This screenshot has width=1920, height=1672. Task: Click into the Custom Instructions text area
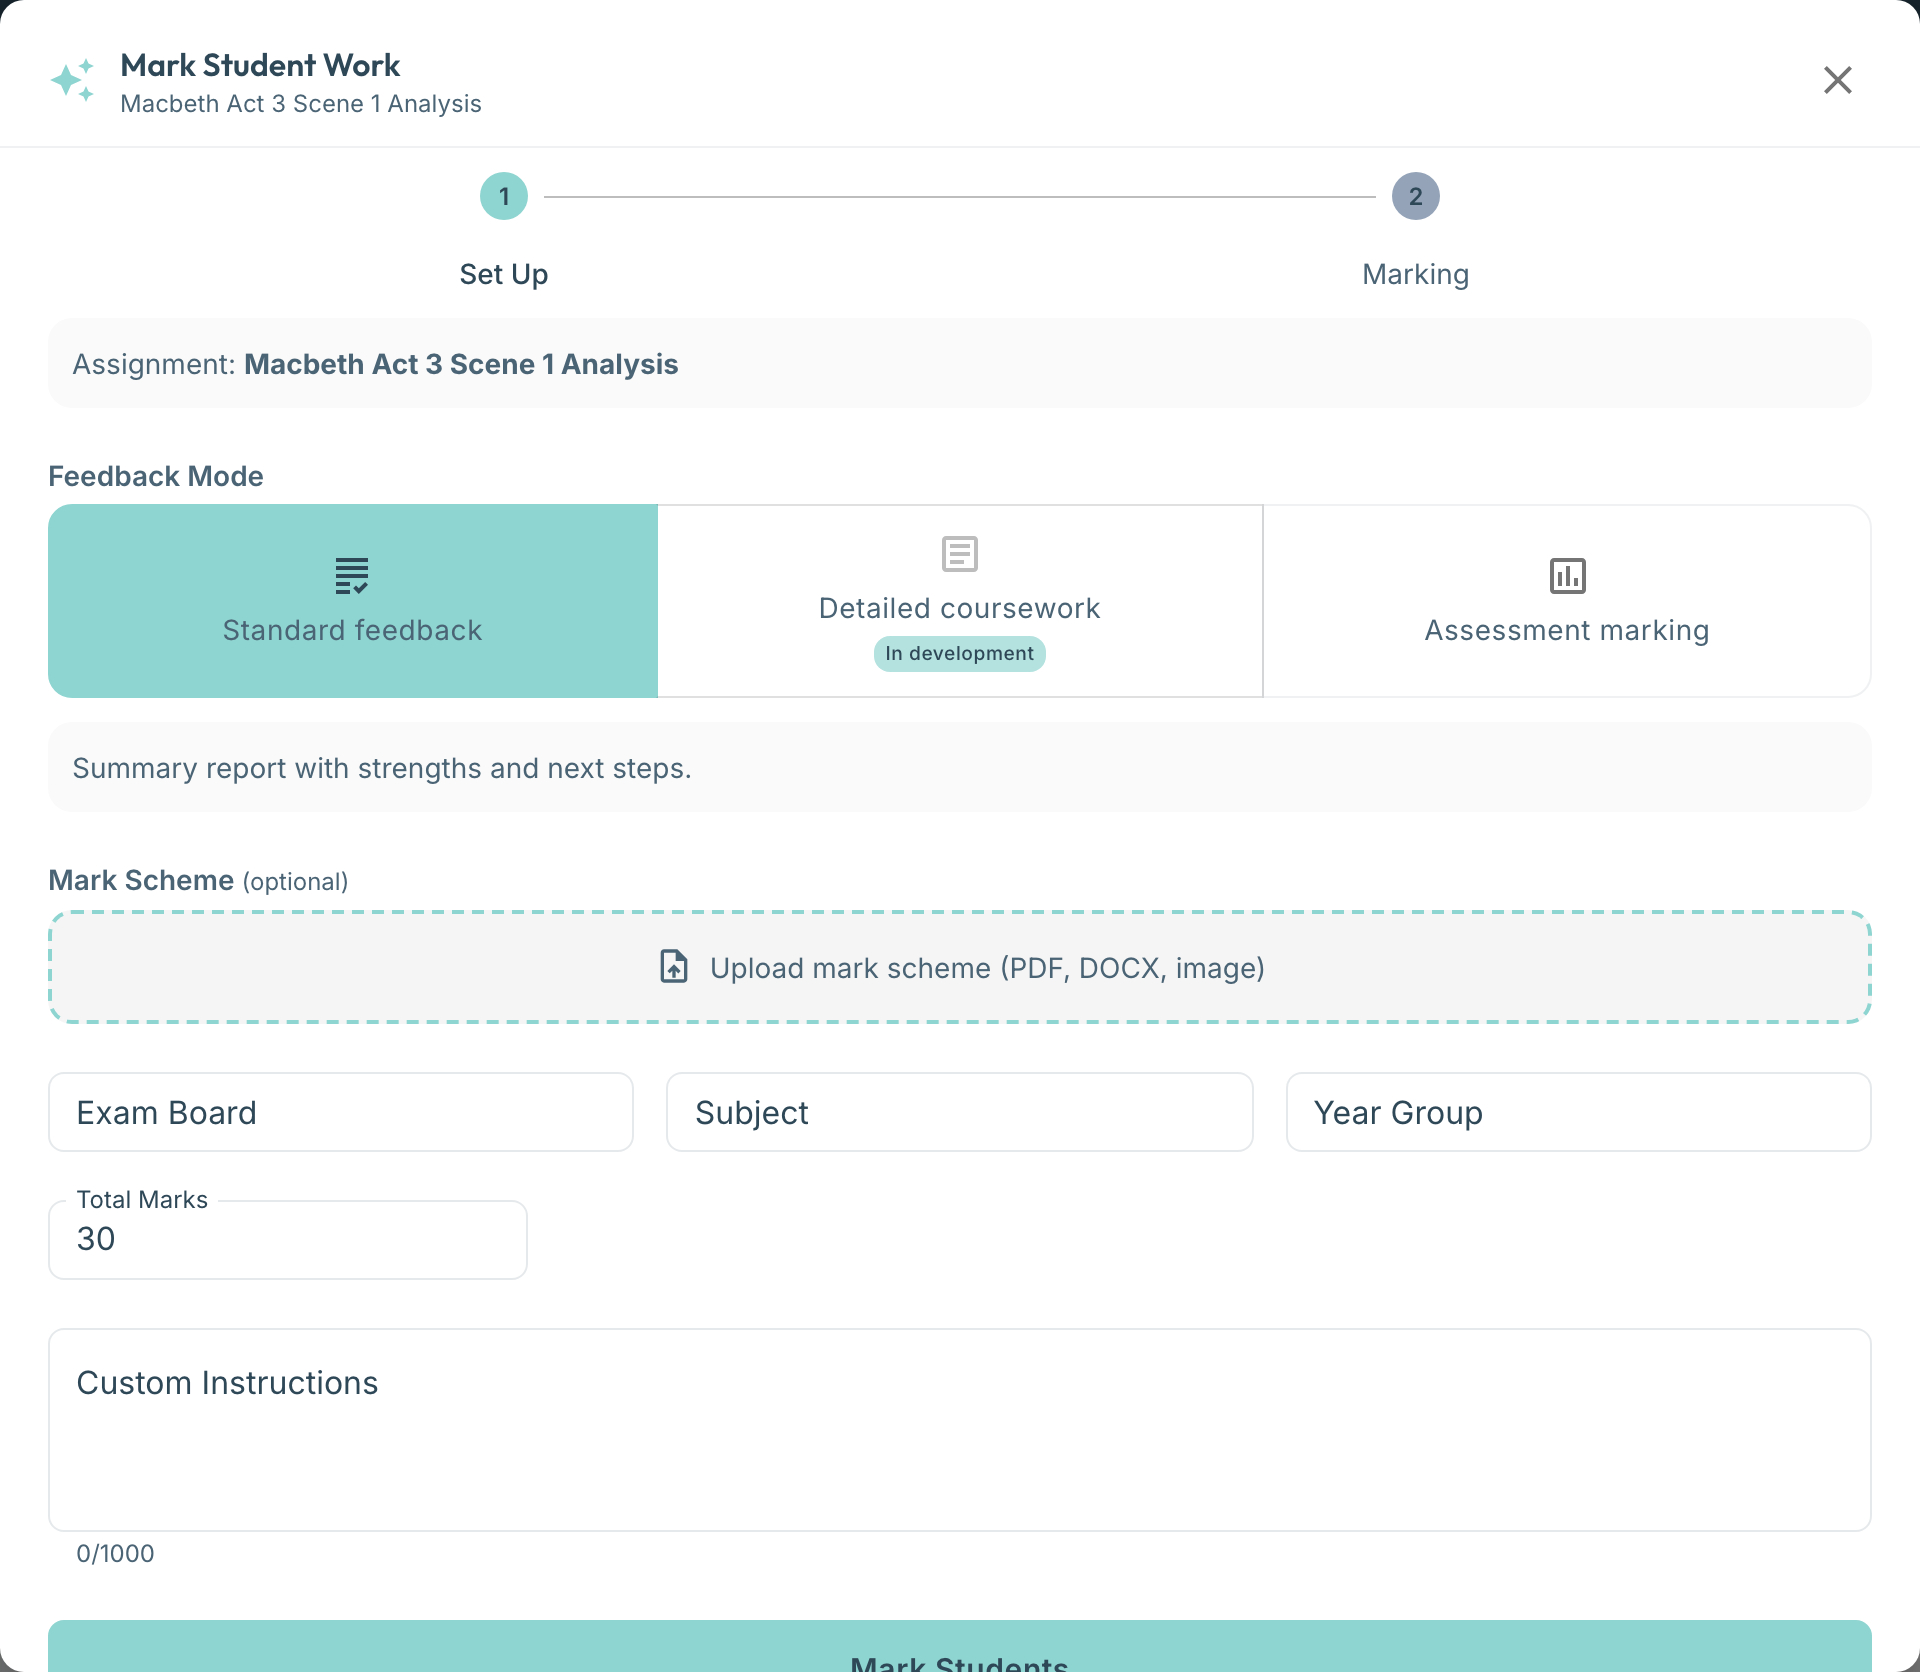pyautogui.click(x=960, y=1430)
